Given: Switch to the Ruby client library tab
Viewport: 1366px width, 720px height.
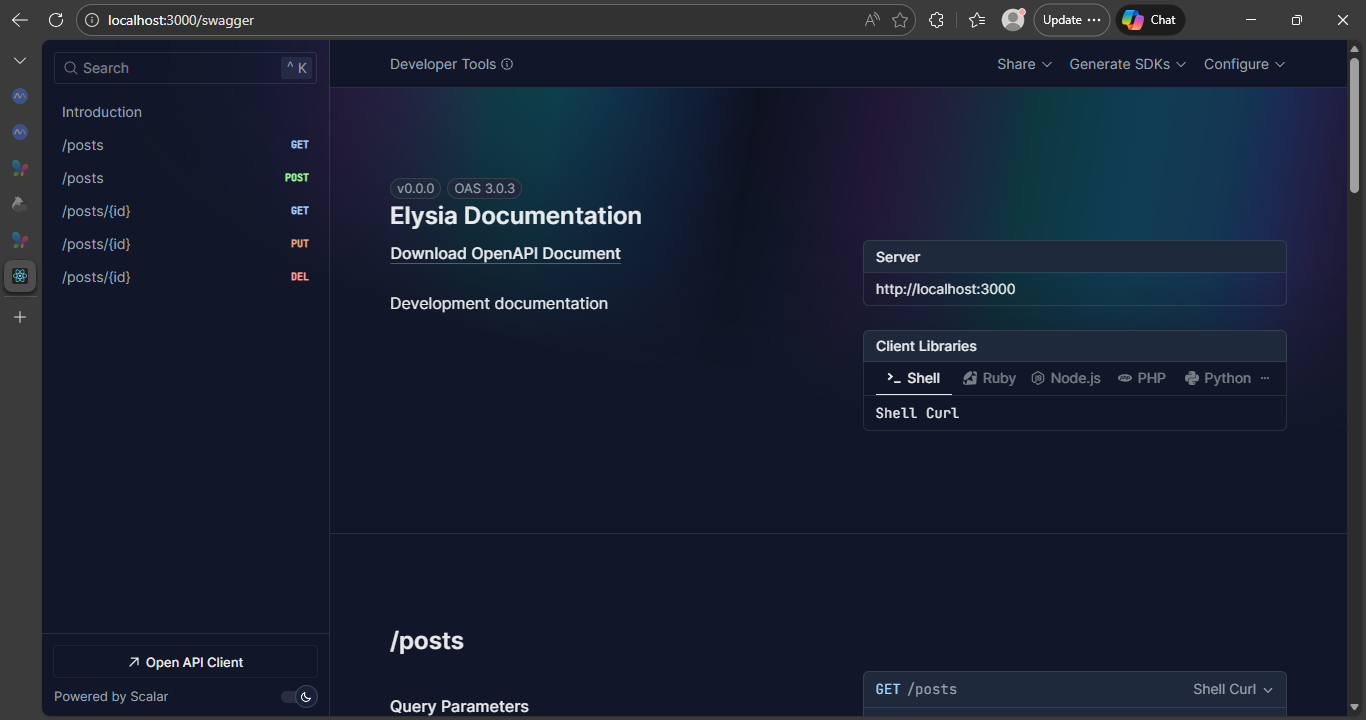Looking at the screenshot, I should click(x=988, y=378).
